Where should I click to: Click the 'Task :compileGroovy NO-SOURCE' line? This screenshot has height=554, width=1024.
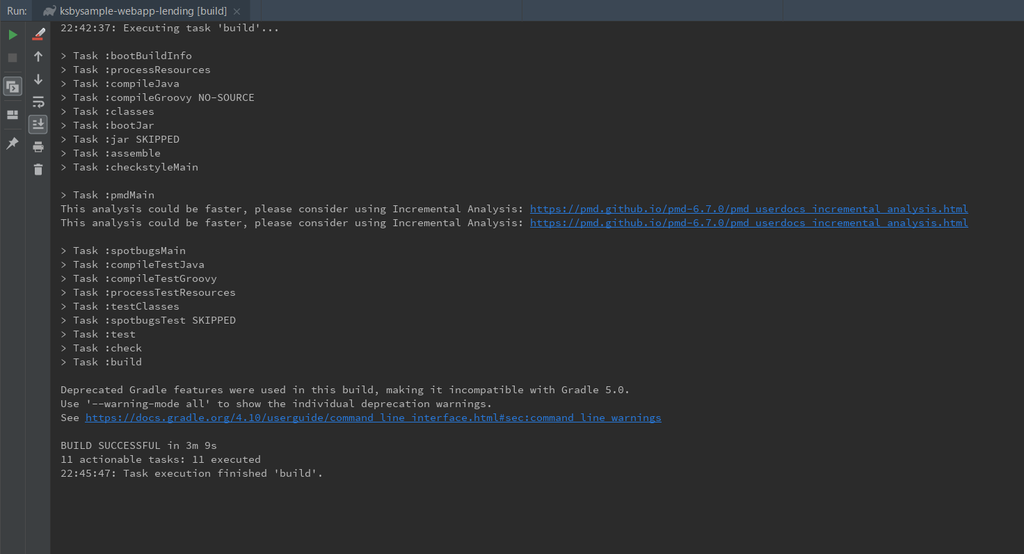tap(157, 97)
